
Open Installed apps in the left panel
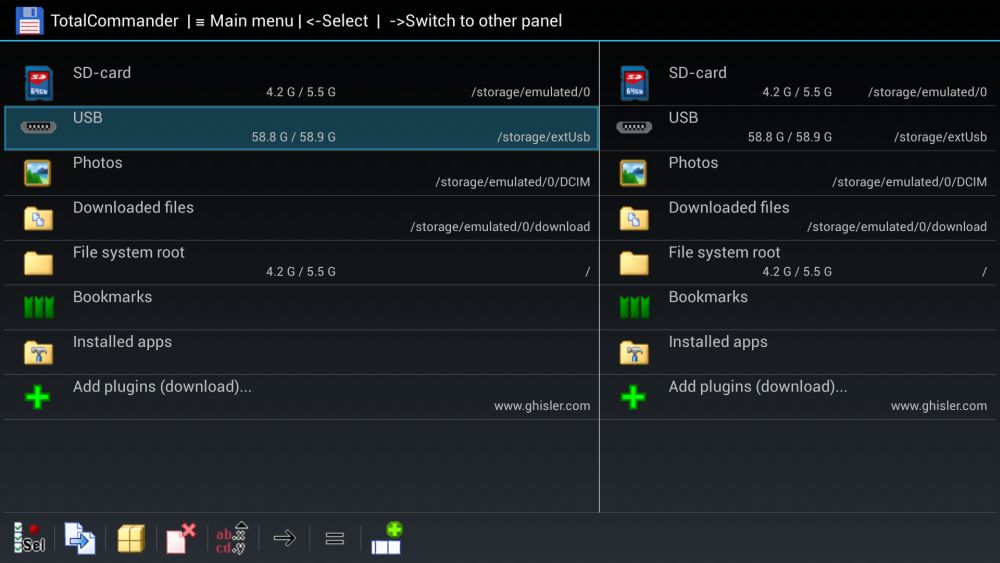coord(302,352)
